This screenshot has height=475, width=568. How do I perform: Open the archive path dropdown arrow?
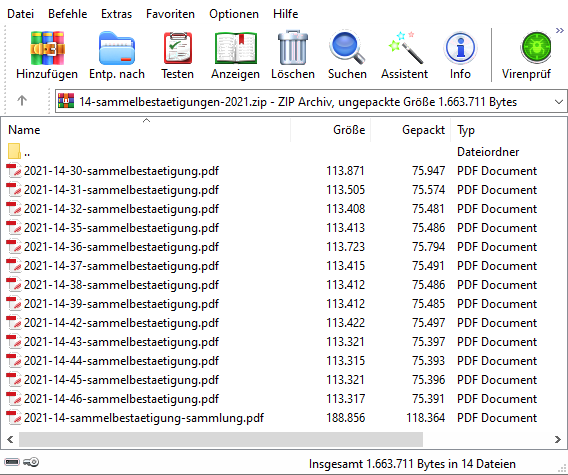[x=559, y=102]
